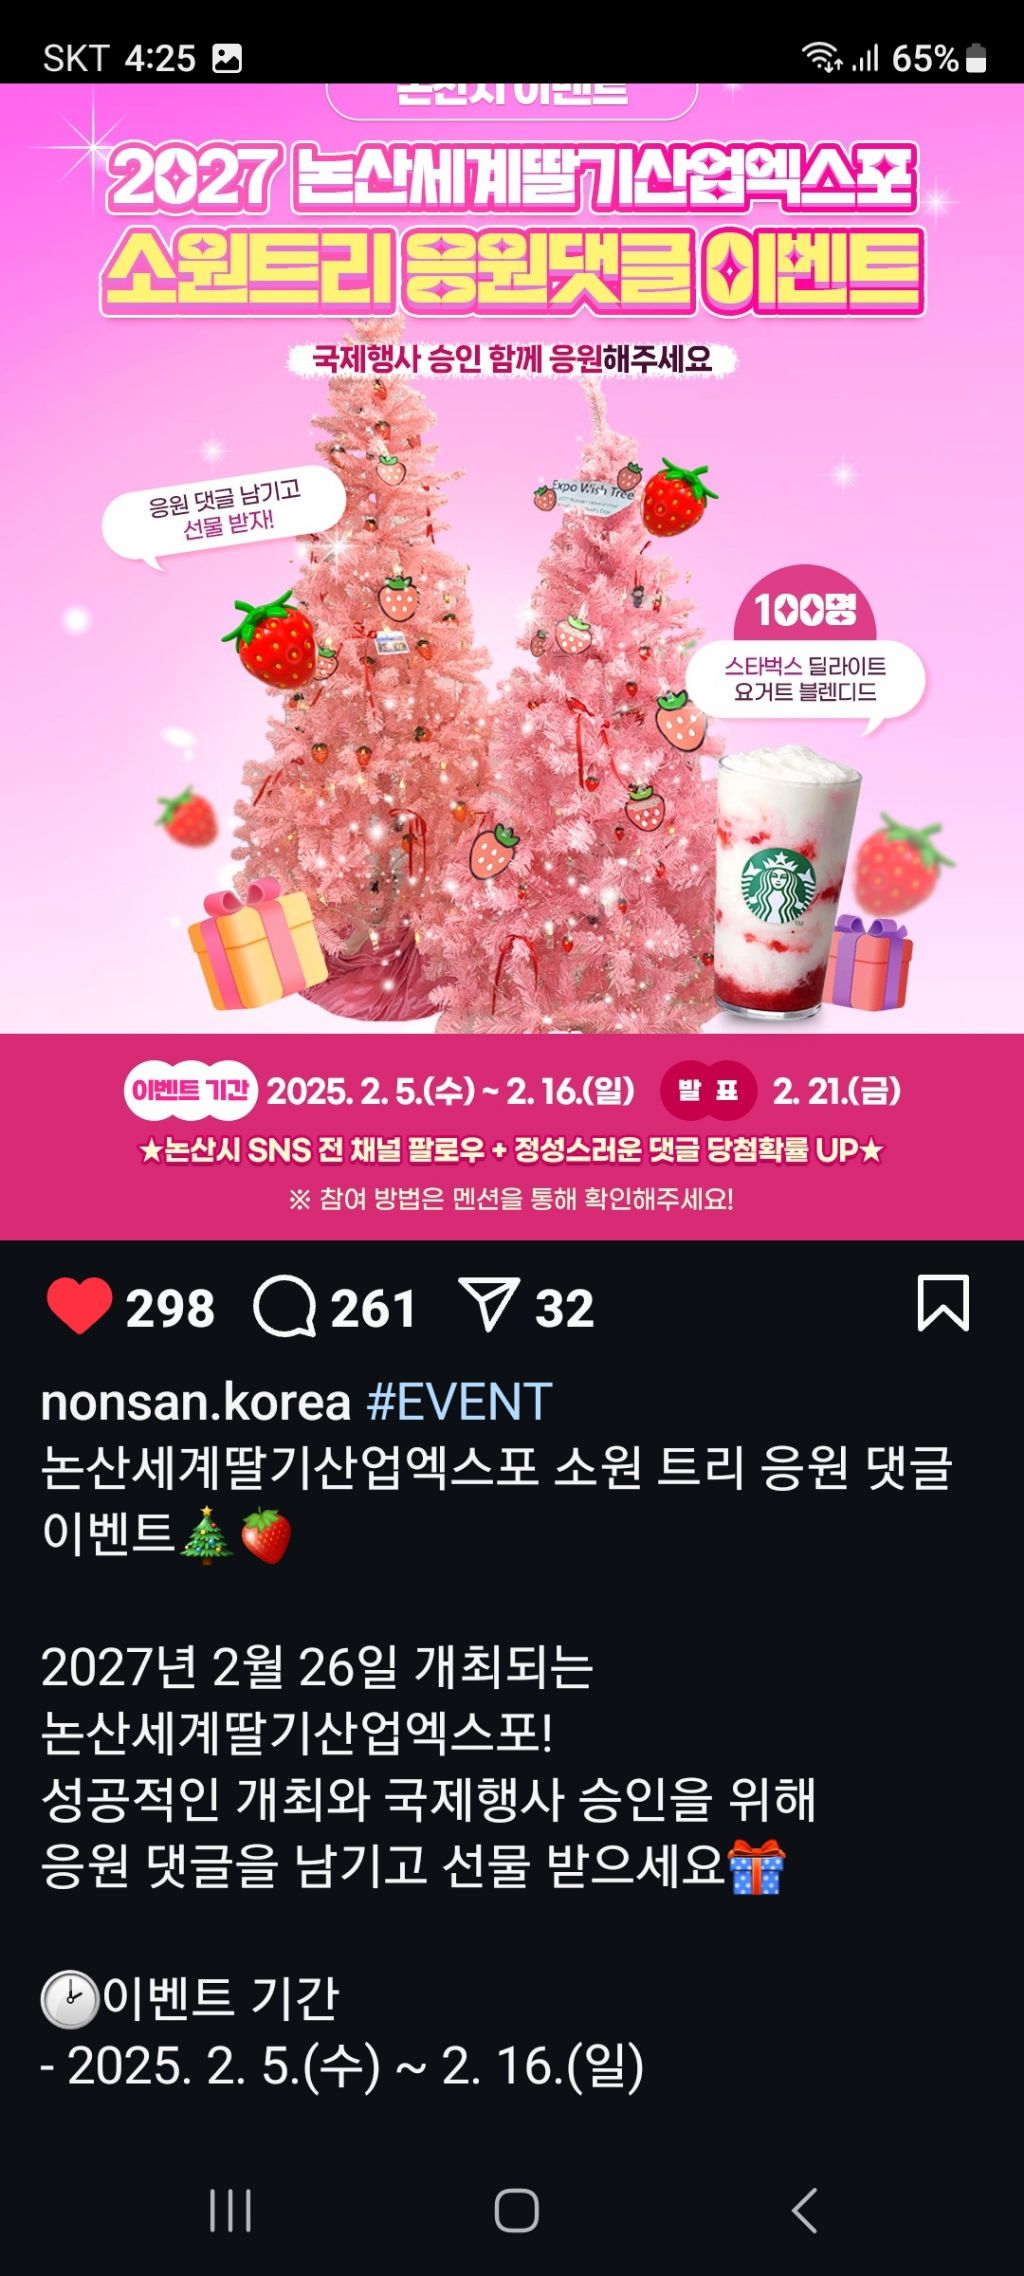Tap the #EVENT hashtag
The height and width of the screenshot is (2276, 1024).
pos(459,1402)
